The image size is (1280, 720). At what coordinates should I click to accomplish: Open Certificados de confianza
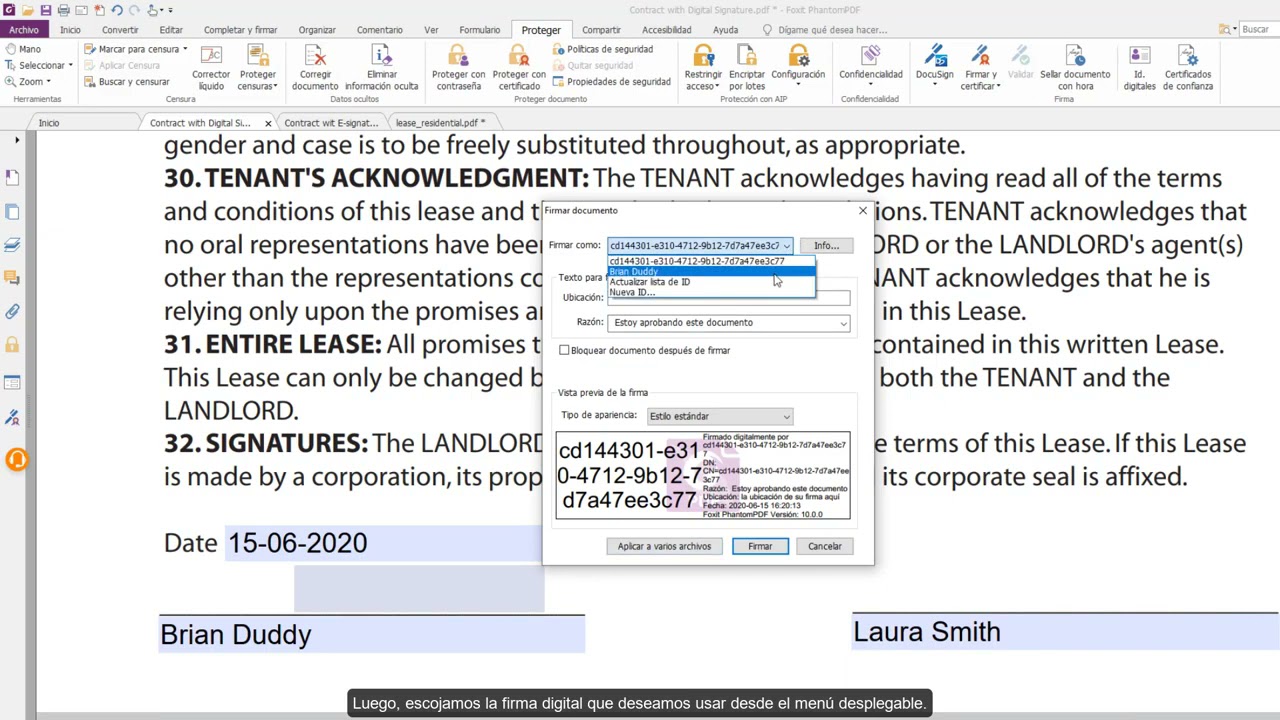1188,68
